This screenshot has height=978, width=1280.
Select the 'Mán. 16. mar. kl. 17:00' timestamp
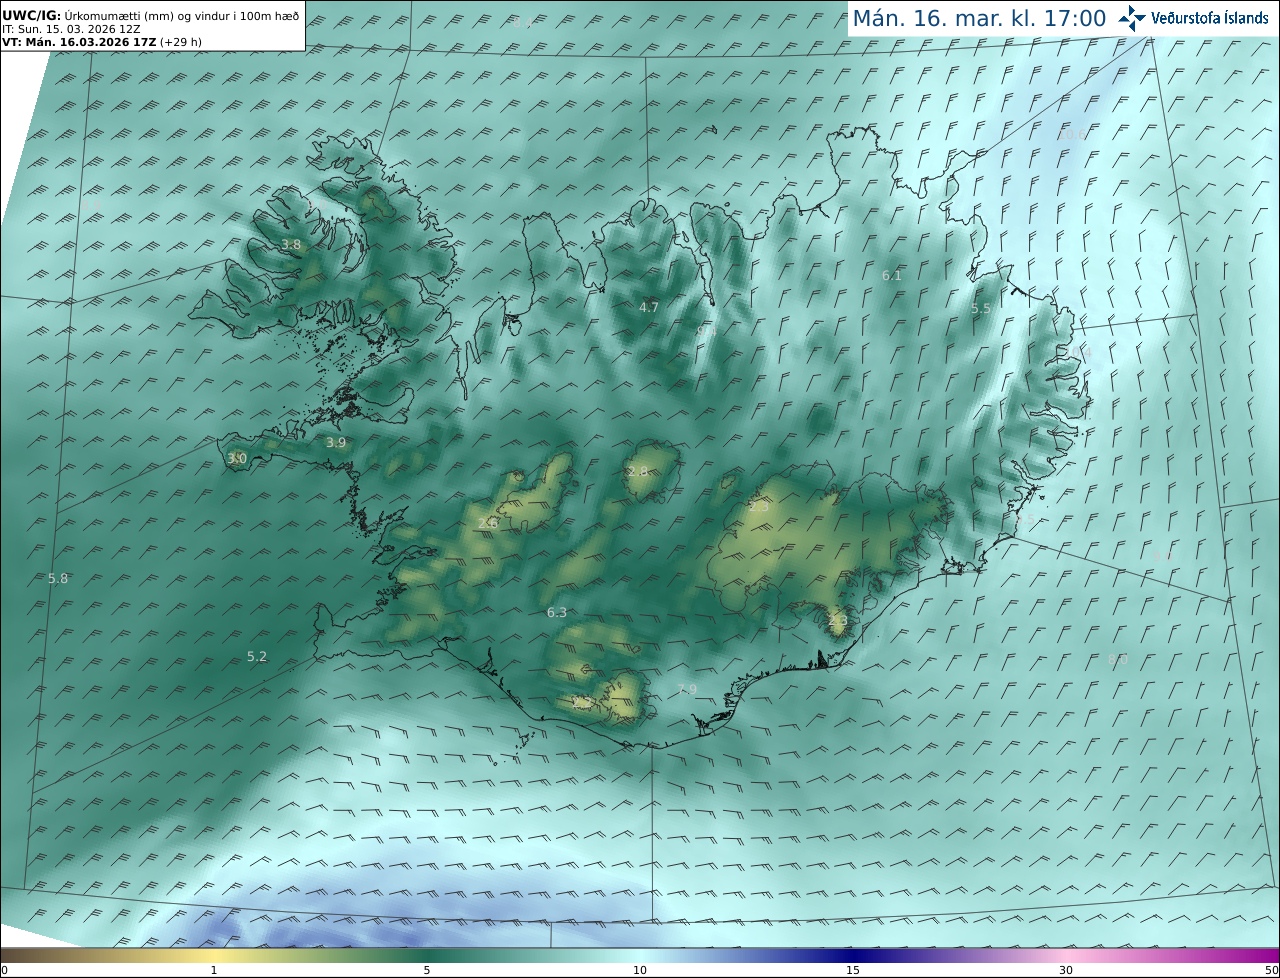[979, 18]
